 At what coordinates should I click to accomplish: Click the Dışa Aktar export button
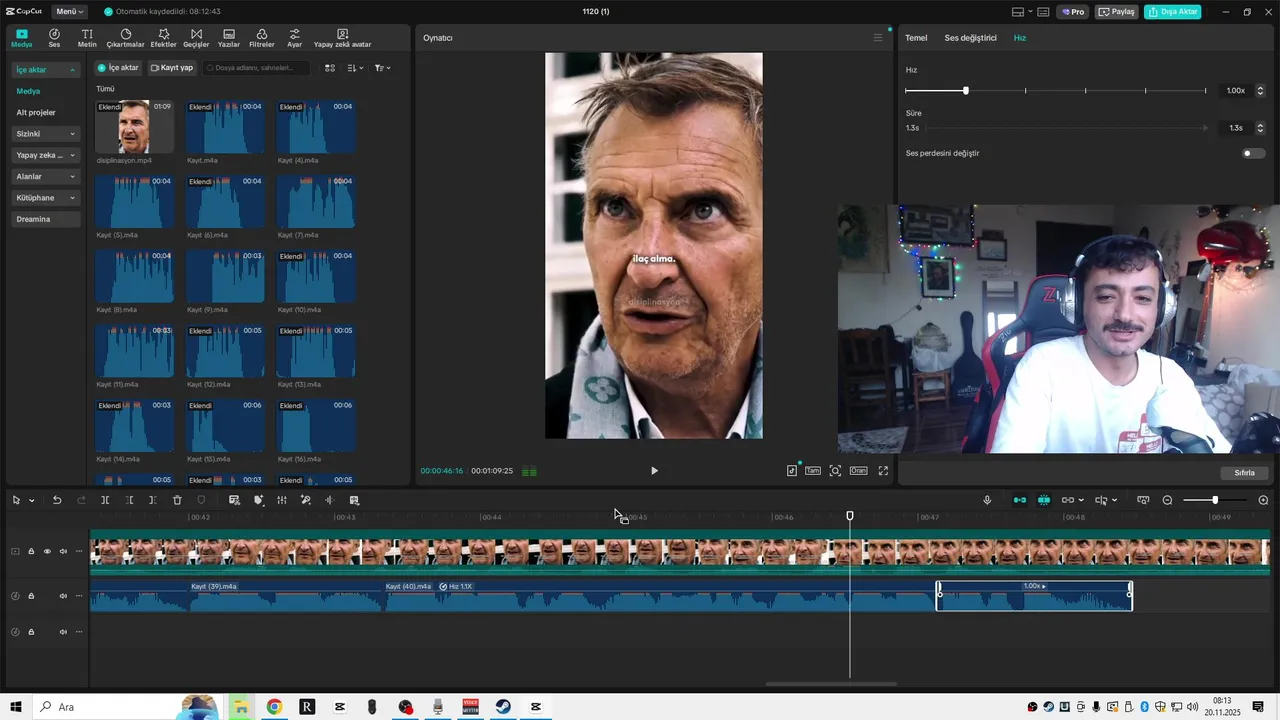coord(1173,12)
